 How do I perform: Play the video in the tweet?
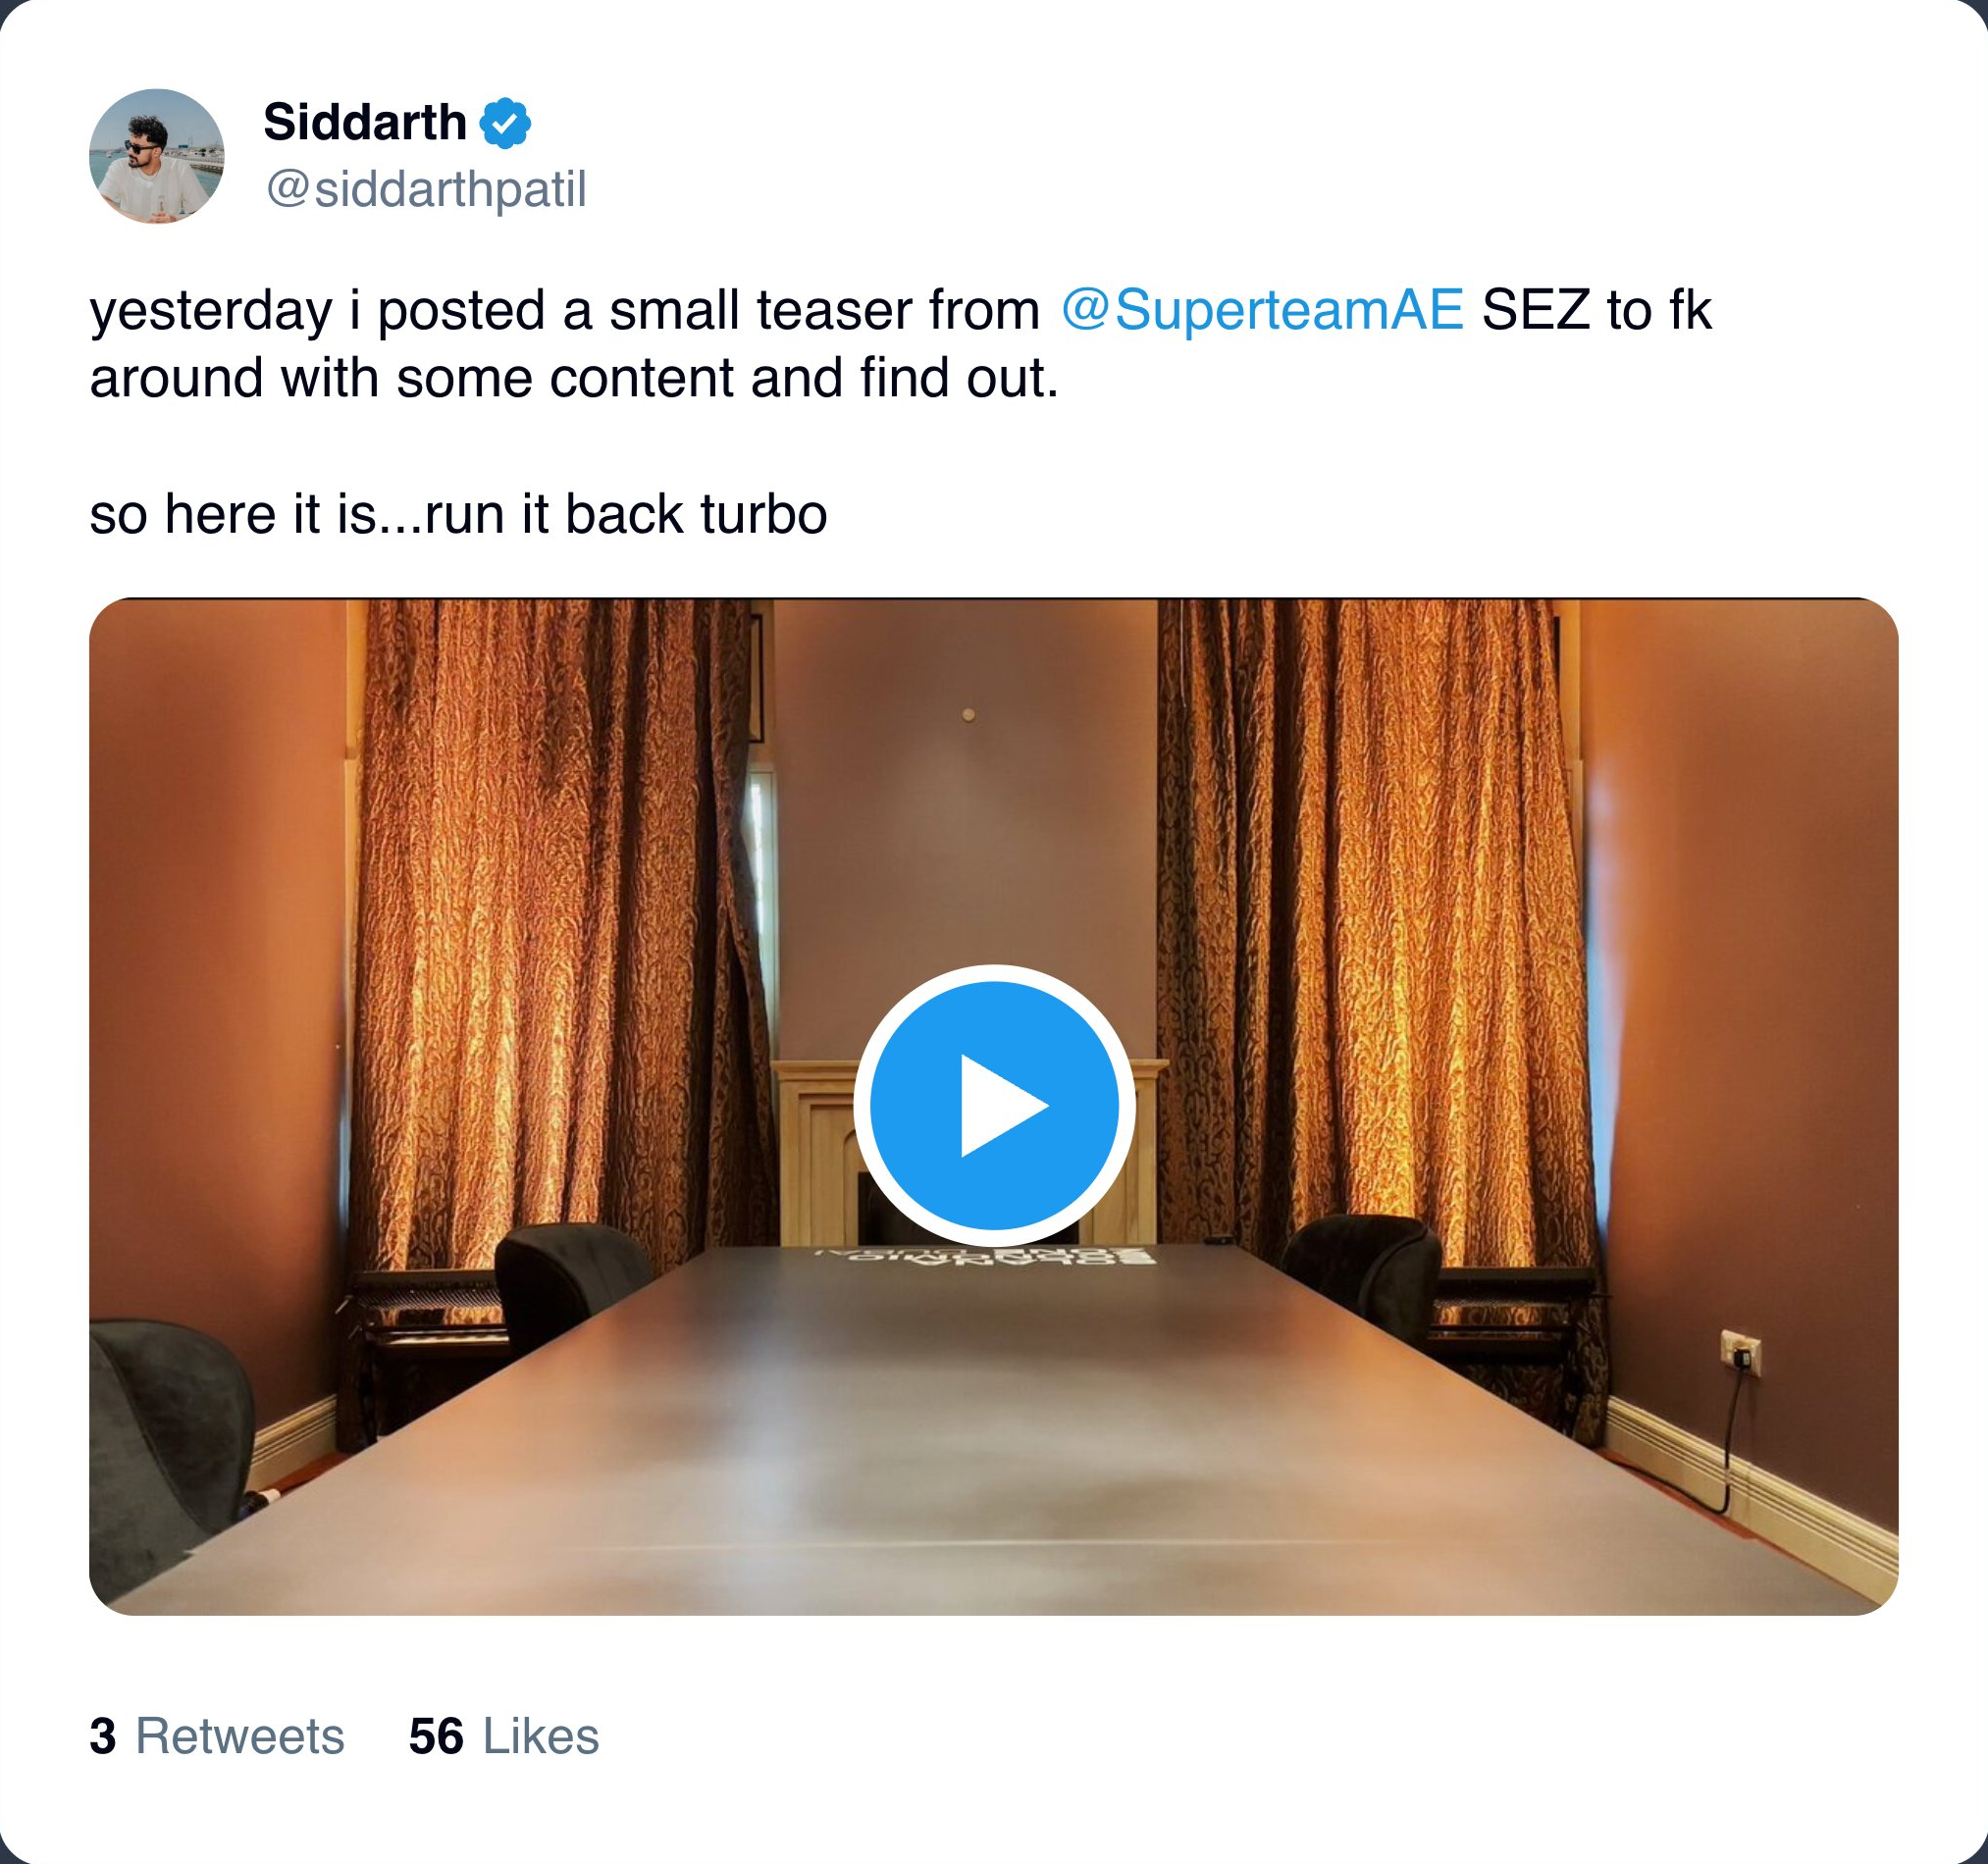(x=993, y=1105)
